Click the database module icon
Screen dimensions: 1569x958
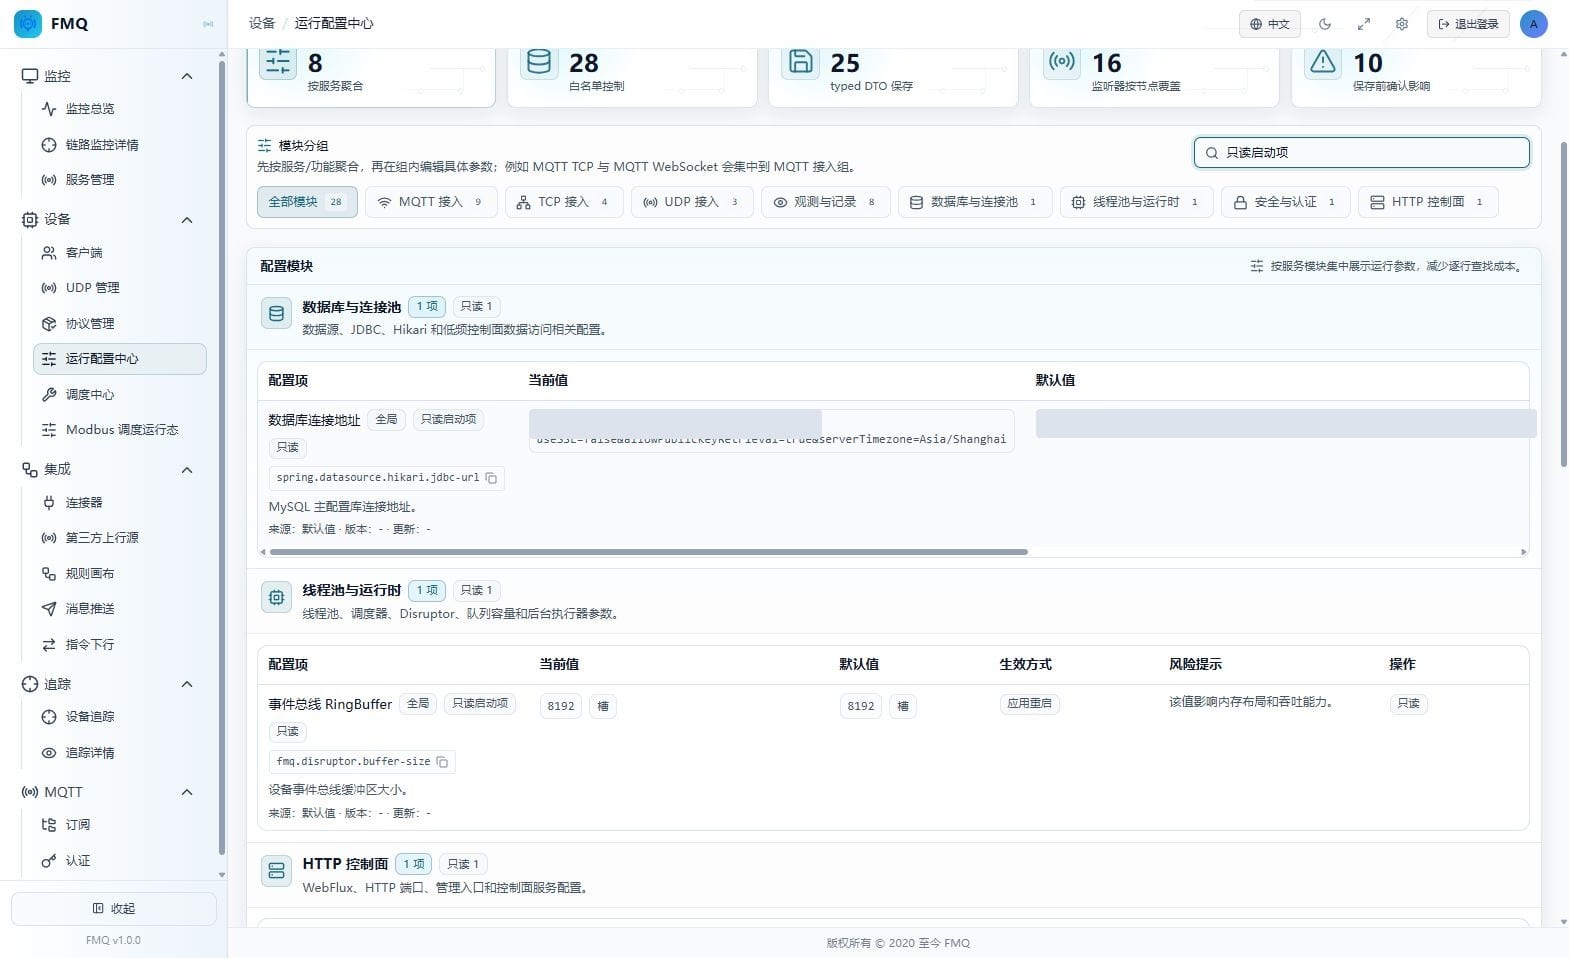(276, 314)
